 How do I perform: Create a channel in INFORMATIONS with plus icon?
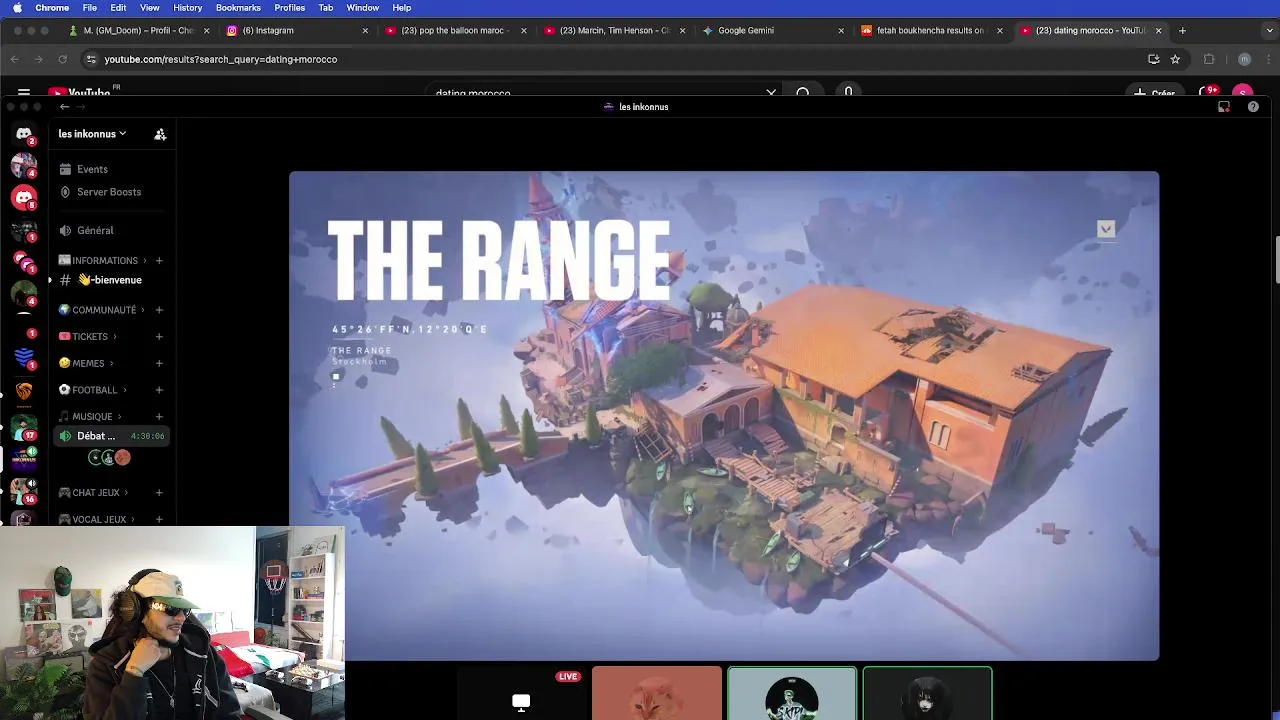pos(159,260)
